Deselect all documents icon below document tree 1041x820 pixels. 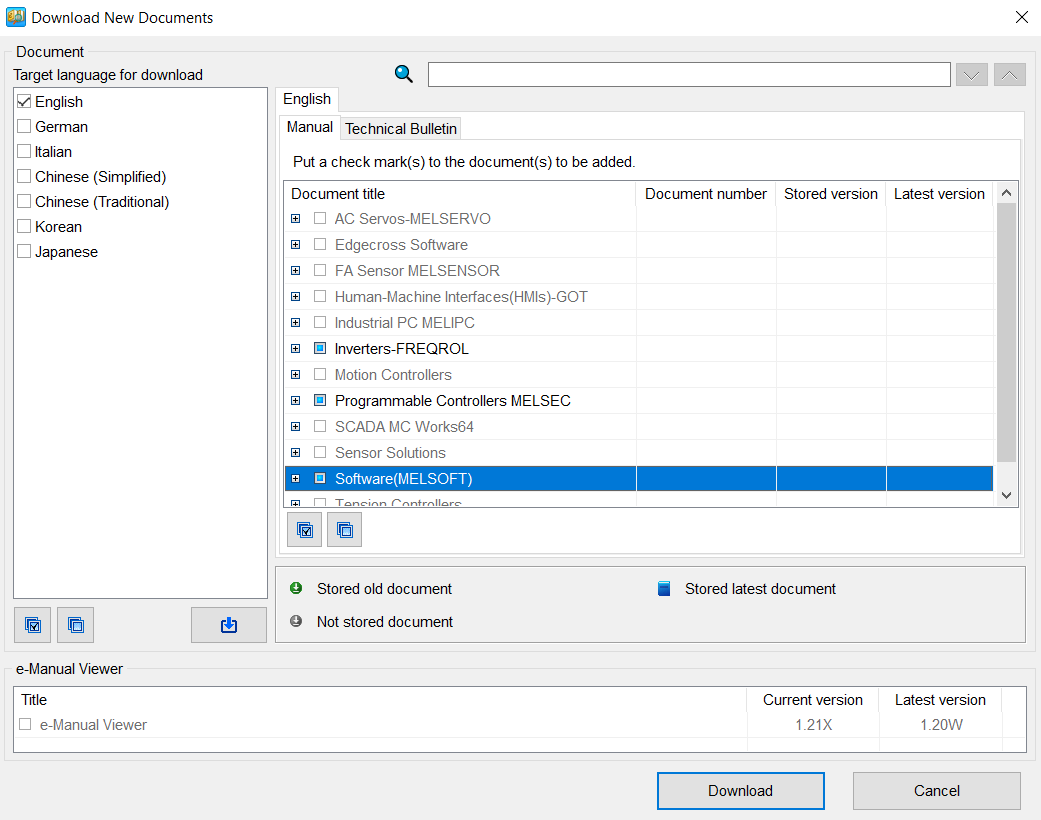(345, 530)
